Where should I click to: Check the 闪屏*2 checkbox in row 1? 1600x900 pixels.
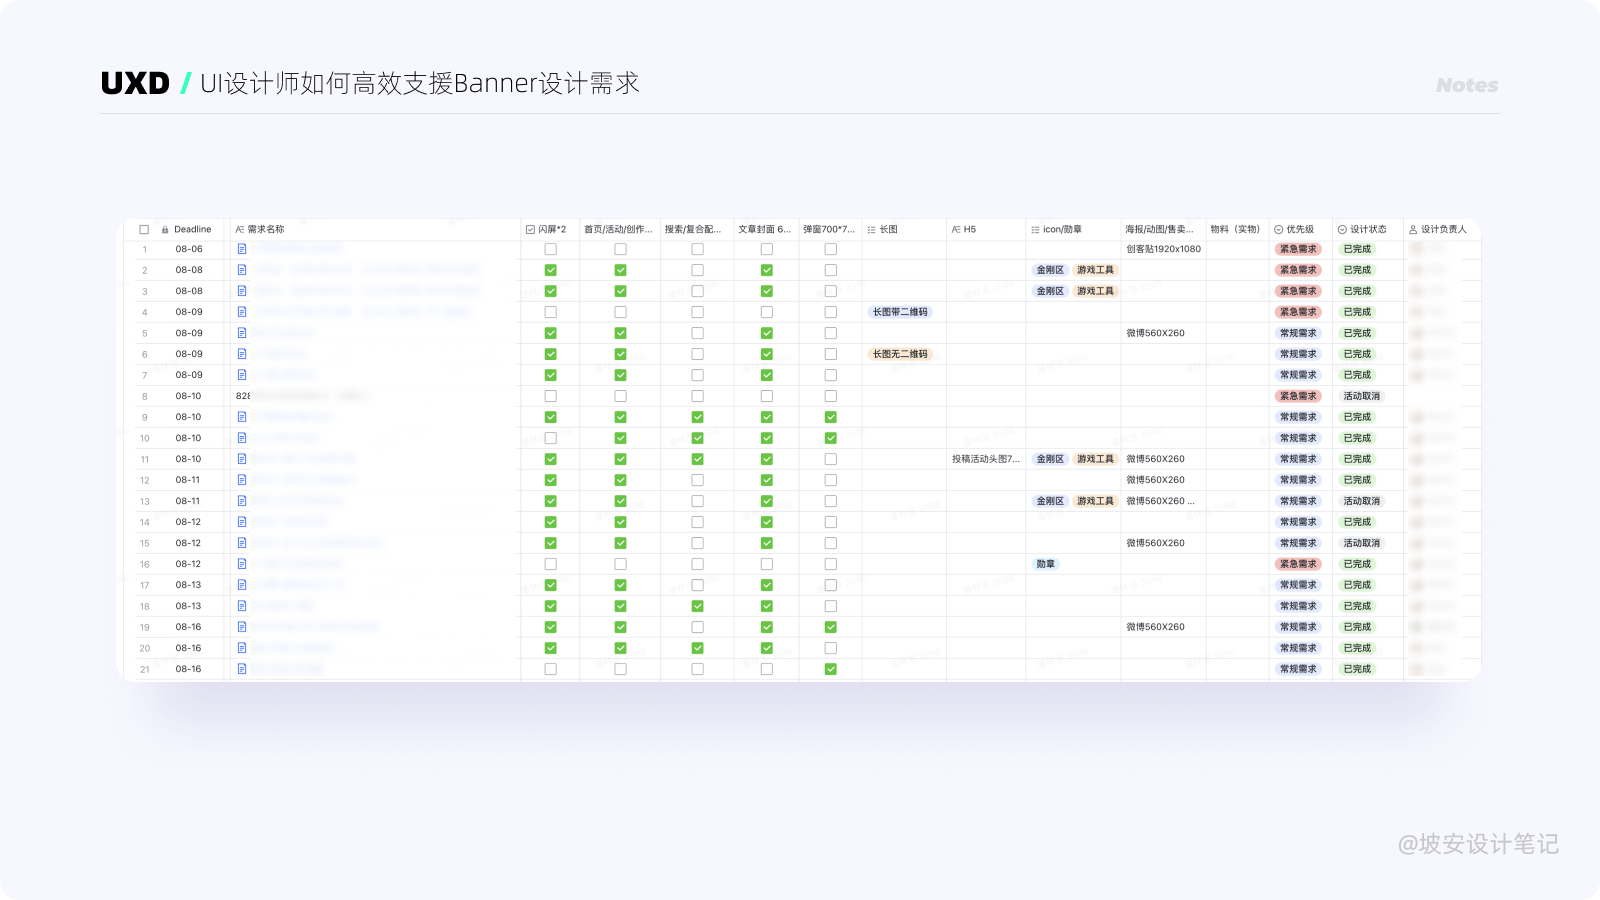[551, 249]
